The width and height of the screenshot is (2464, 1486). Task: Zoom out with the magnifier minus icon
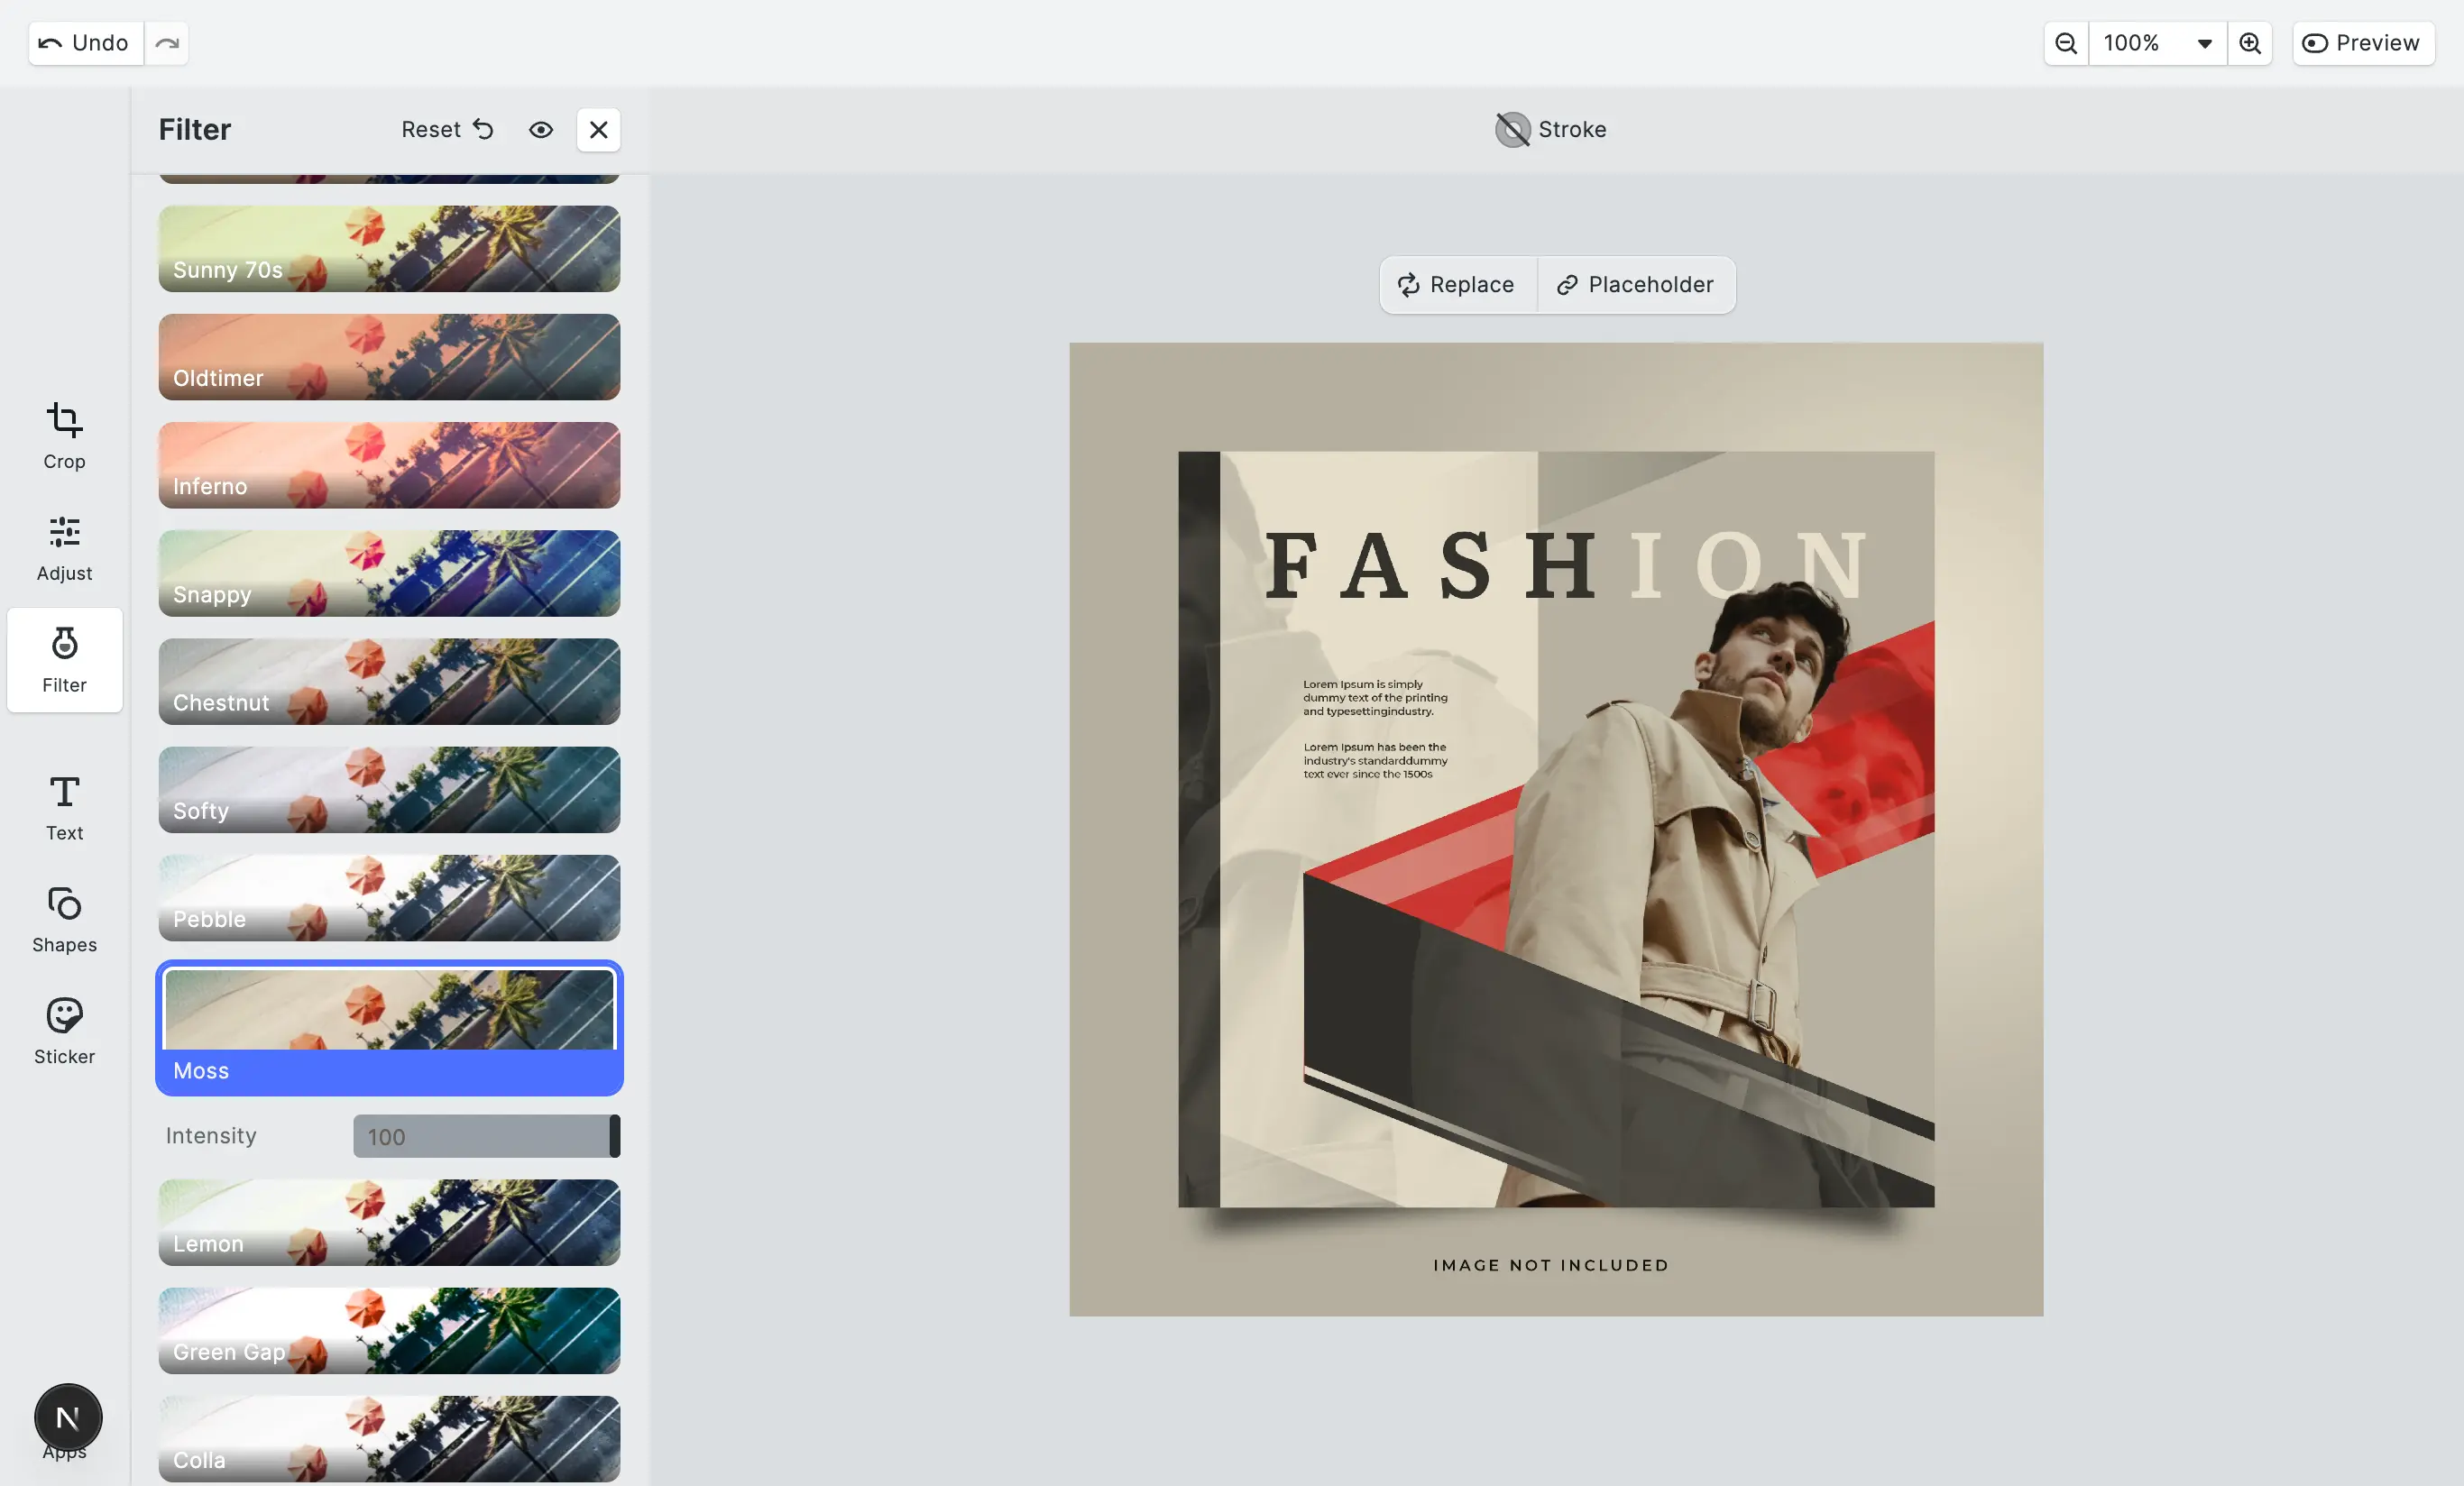[x=2065, y=43]
